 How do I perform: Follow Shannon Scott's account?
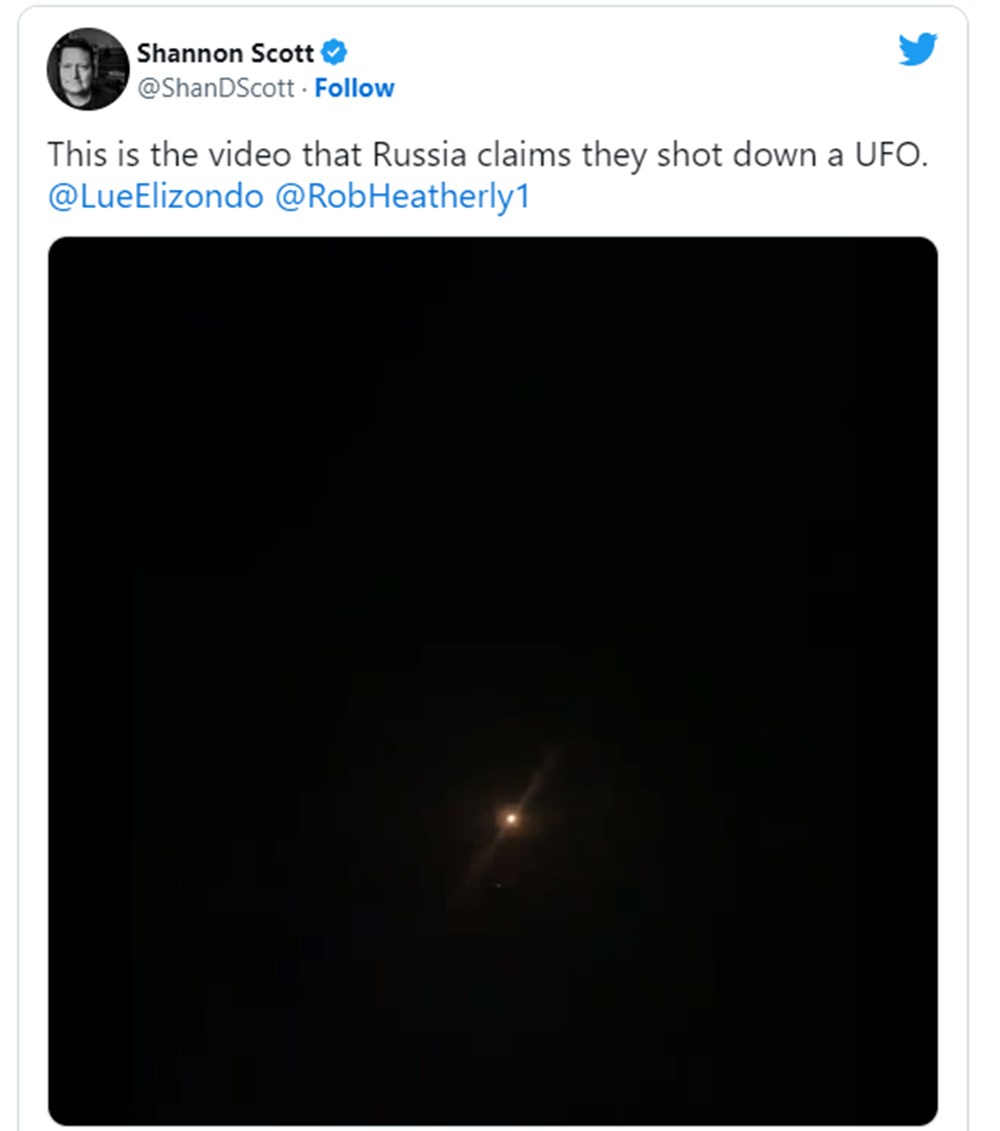point(355,88)
